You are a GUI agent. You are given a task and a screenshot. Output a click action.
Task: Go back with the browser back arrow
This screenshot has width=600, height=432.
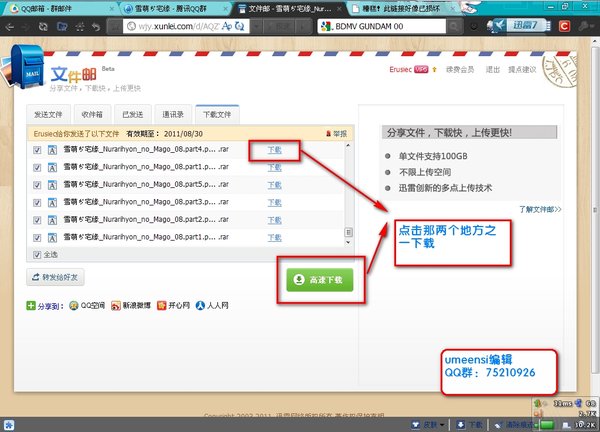tap(10, 26)
